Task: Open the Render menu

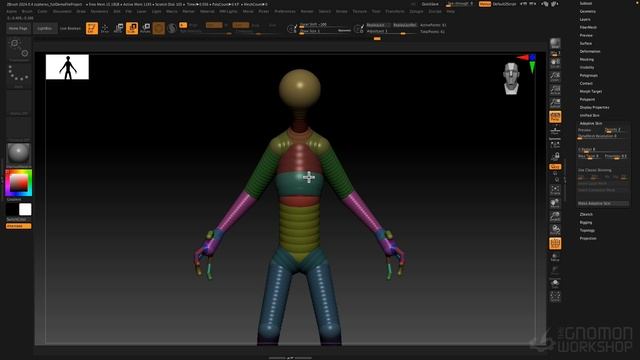Action: [307, 11]
